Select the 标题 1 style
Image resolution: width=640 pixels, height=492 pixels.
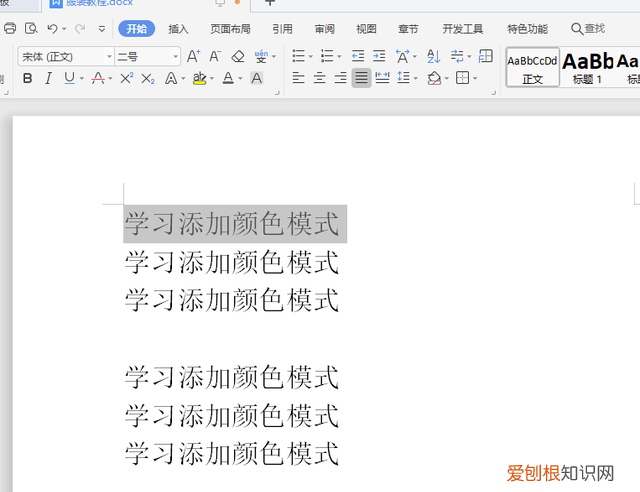click(x=587, y=67)
